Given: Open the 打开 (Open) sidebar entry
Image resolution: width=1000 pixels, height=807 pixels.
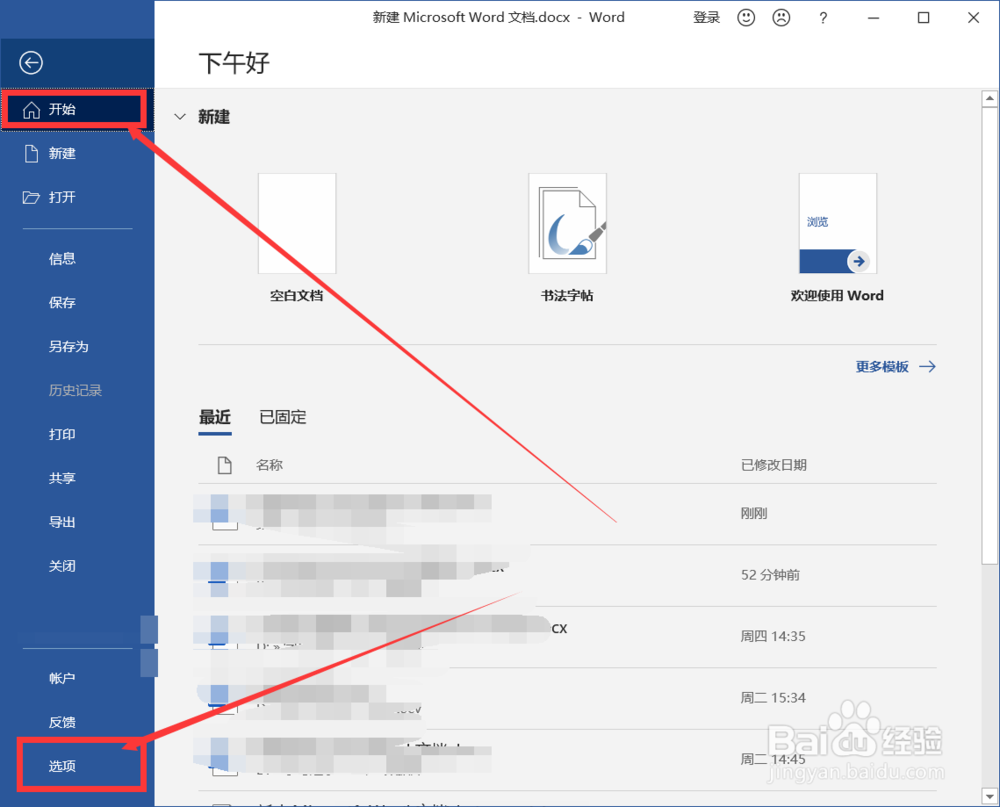Looking at the screenshot, I should click(x=62, y=197).
